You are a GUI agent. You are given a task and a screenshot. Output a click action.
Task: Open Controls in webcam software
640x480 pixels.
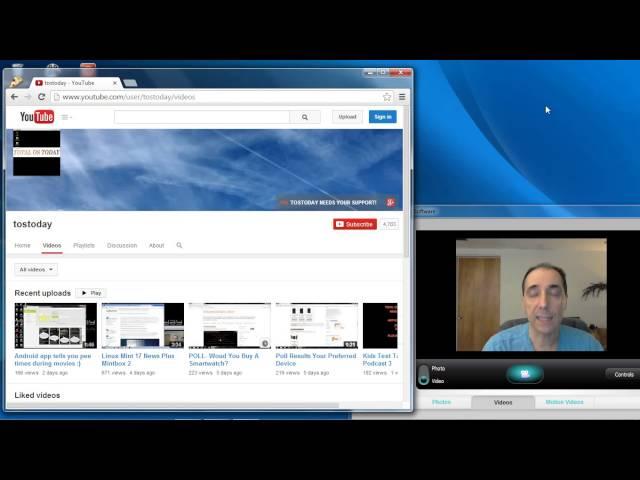click(623, 374)
